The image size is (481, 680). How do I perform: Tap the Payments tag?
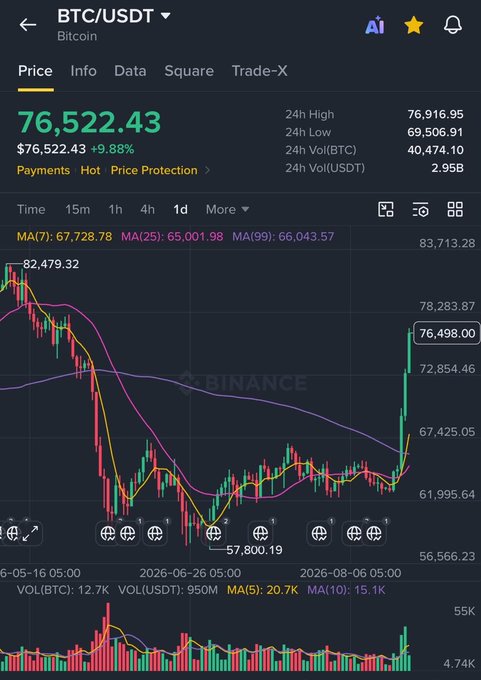[x=43, y=170]
